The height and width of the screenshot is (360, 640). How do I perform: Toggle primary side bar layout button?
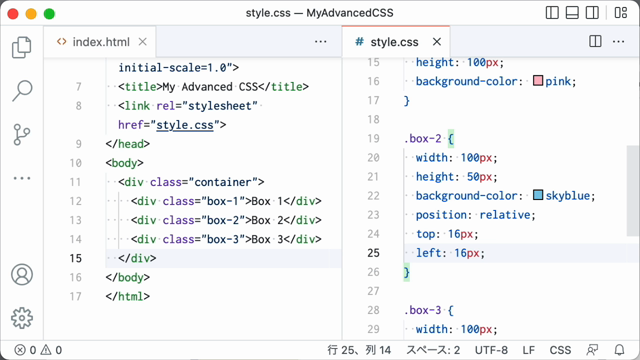pos(552,13)
